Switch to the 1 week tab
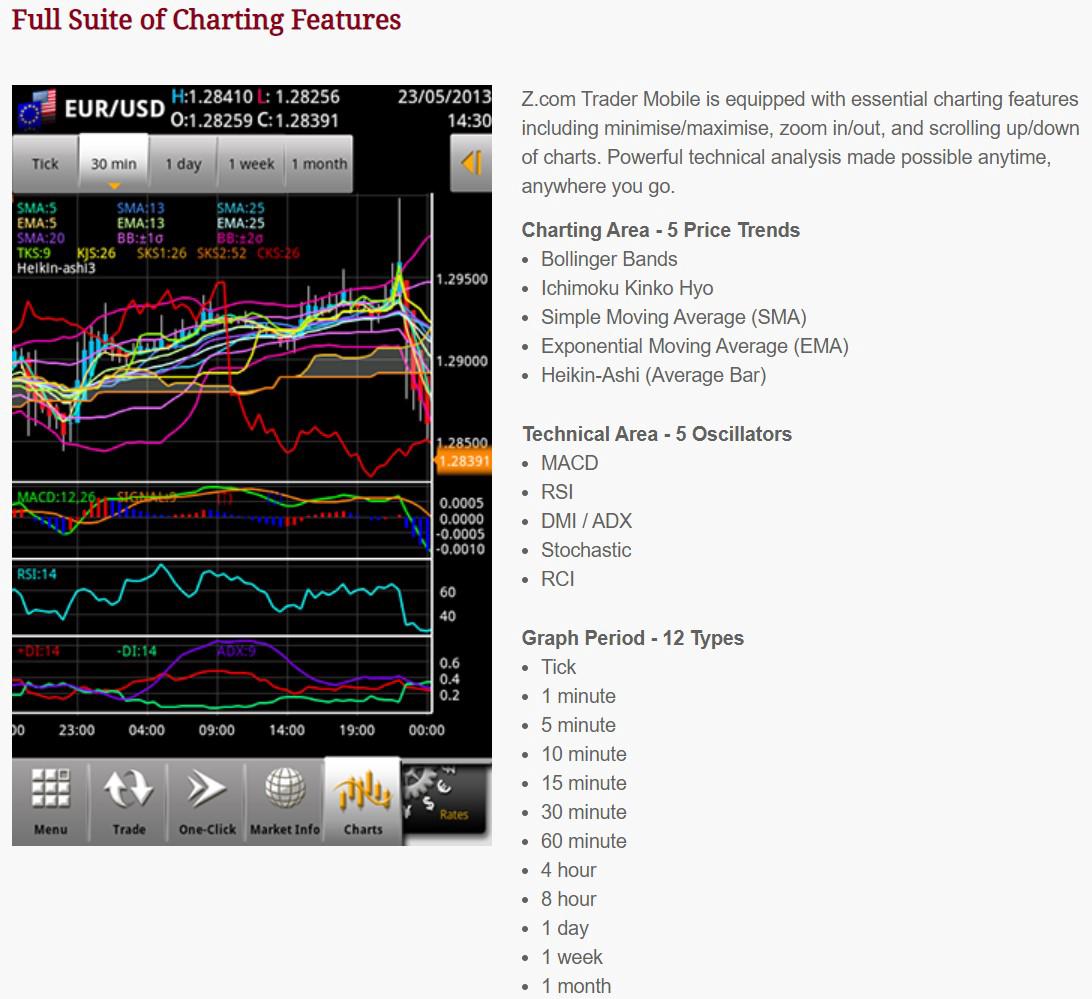Image resolution: width=1092 pixels, height=999 pixels. [x=252, y=164]
